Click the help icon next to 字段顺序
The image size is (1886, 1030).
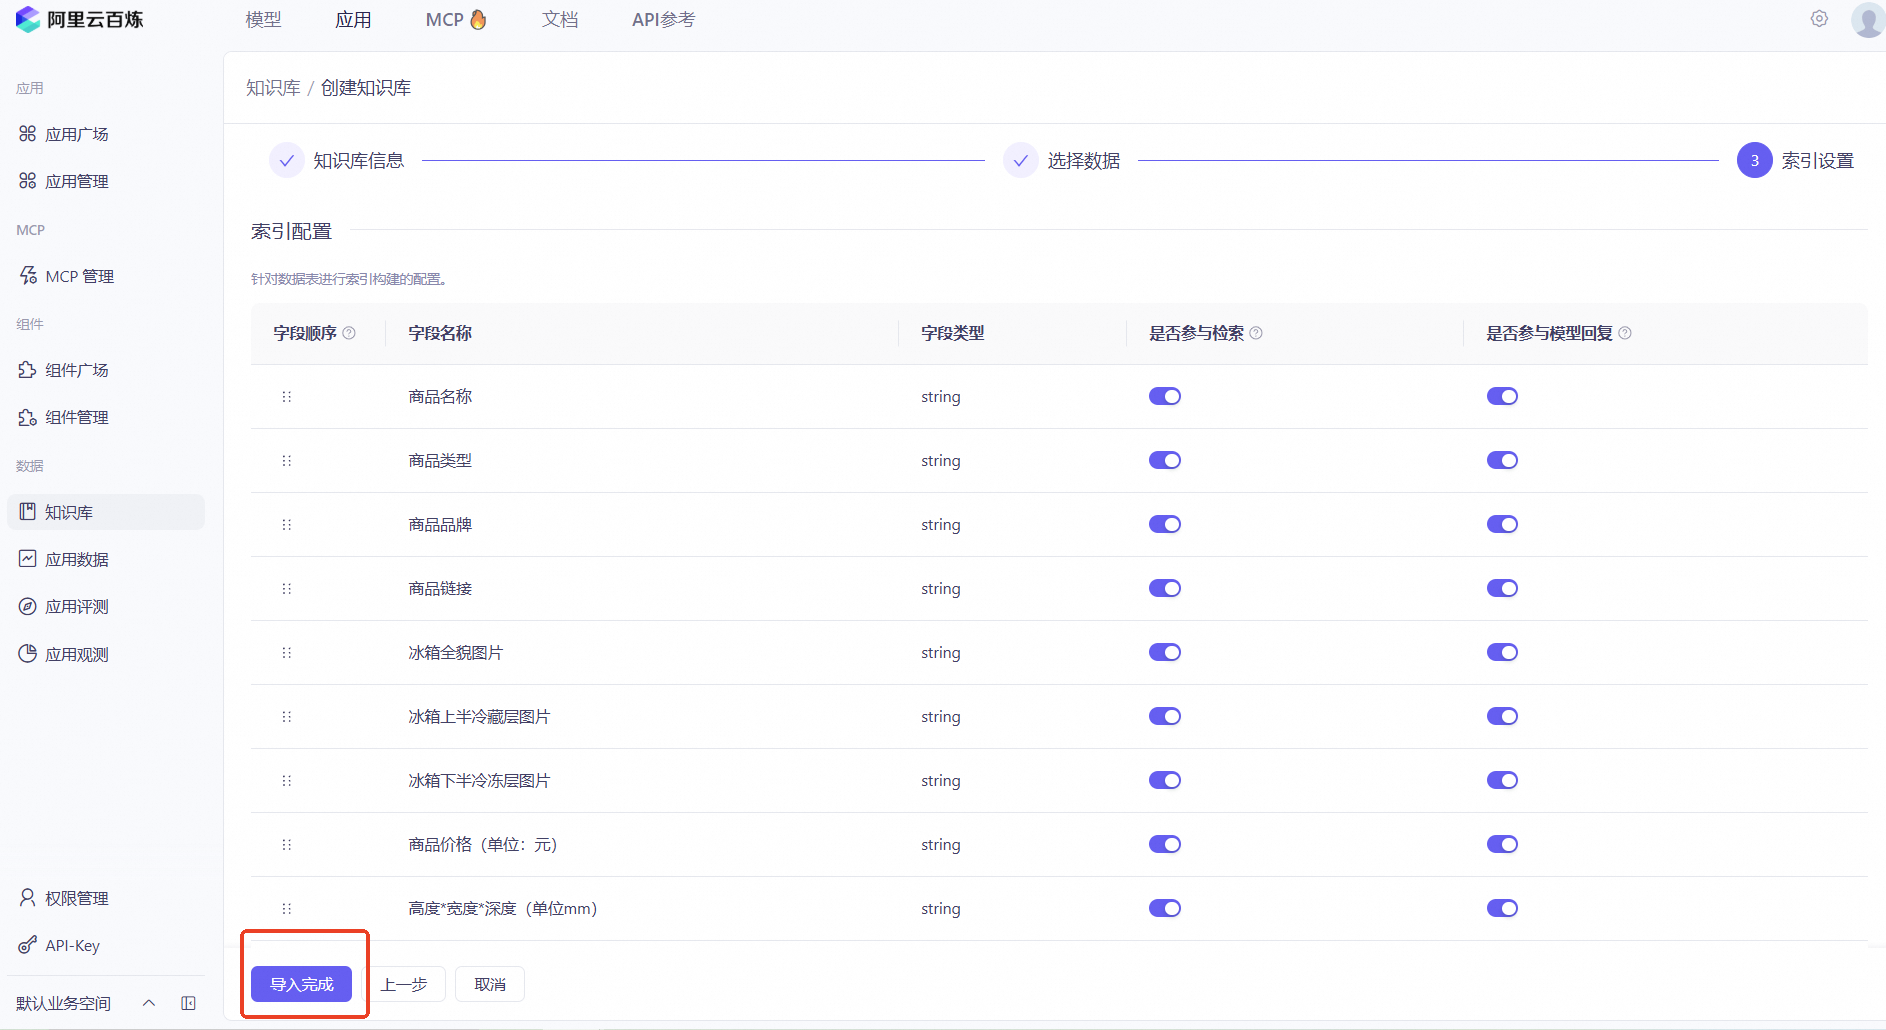point(349,333)
